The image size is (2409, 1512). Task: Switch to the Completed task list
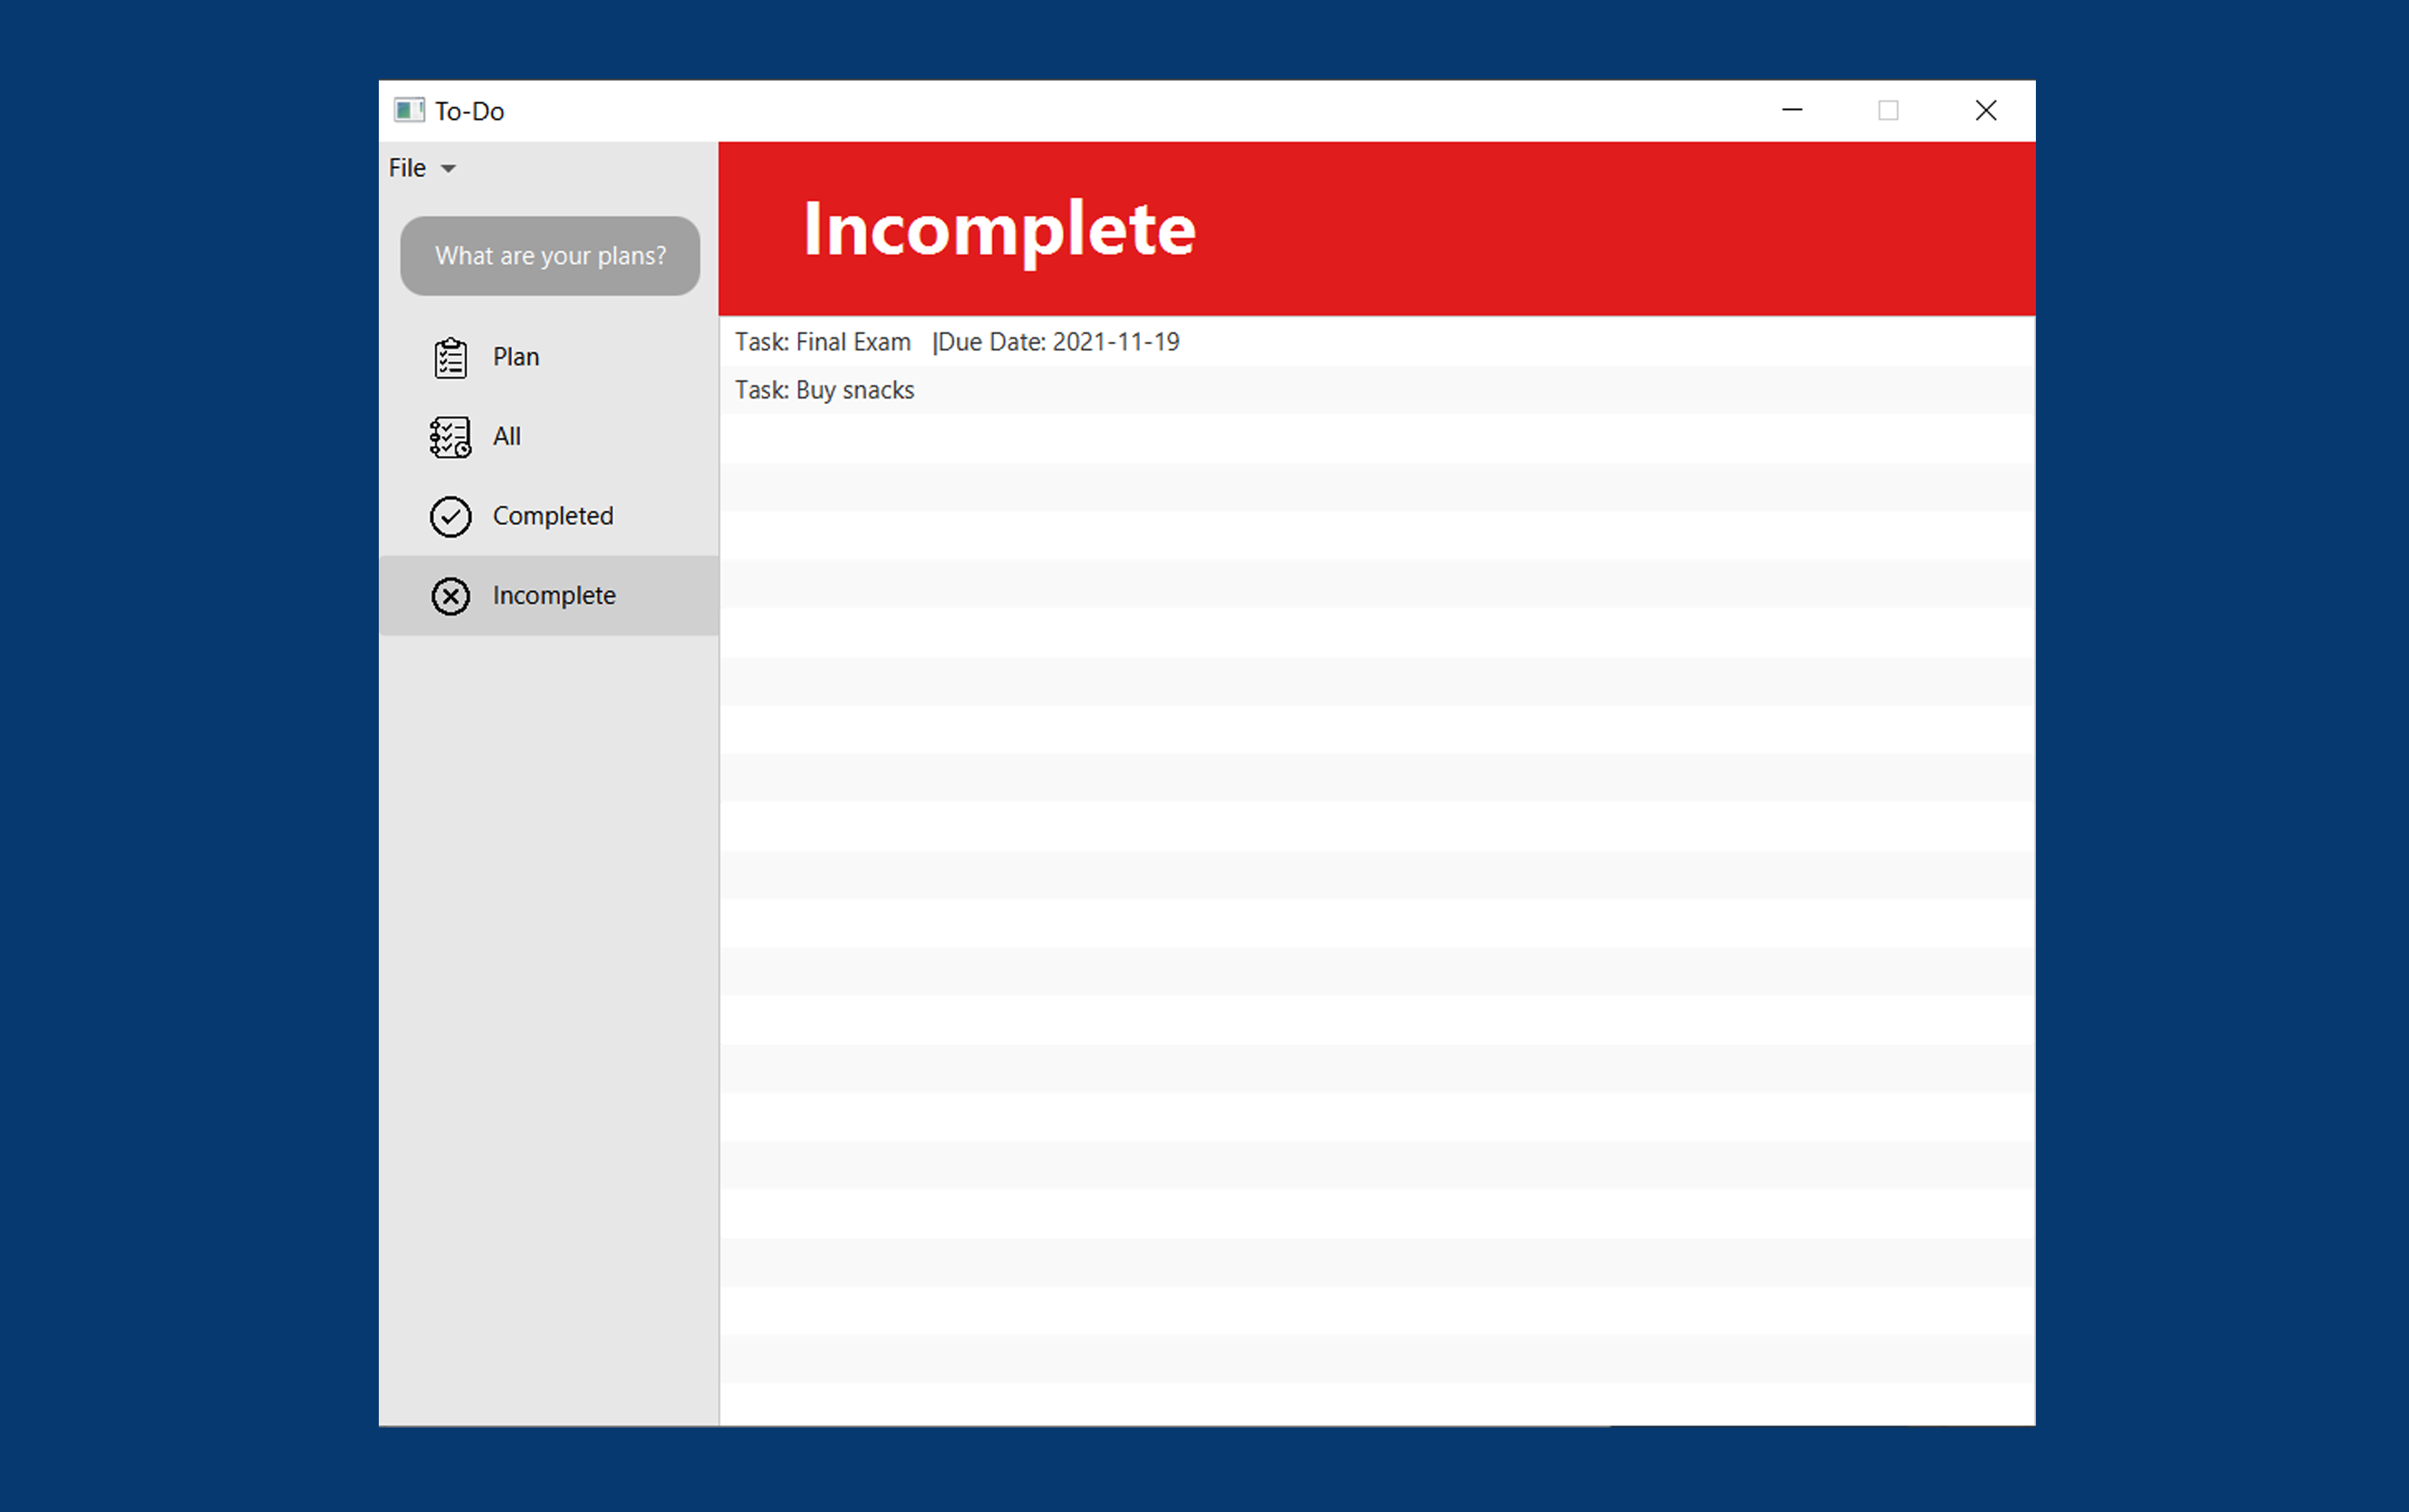553,516
